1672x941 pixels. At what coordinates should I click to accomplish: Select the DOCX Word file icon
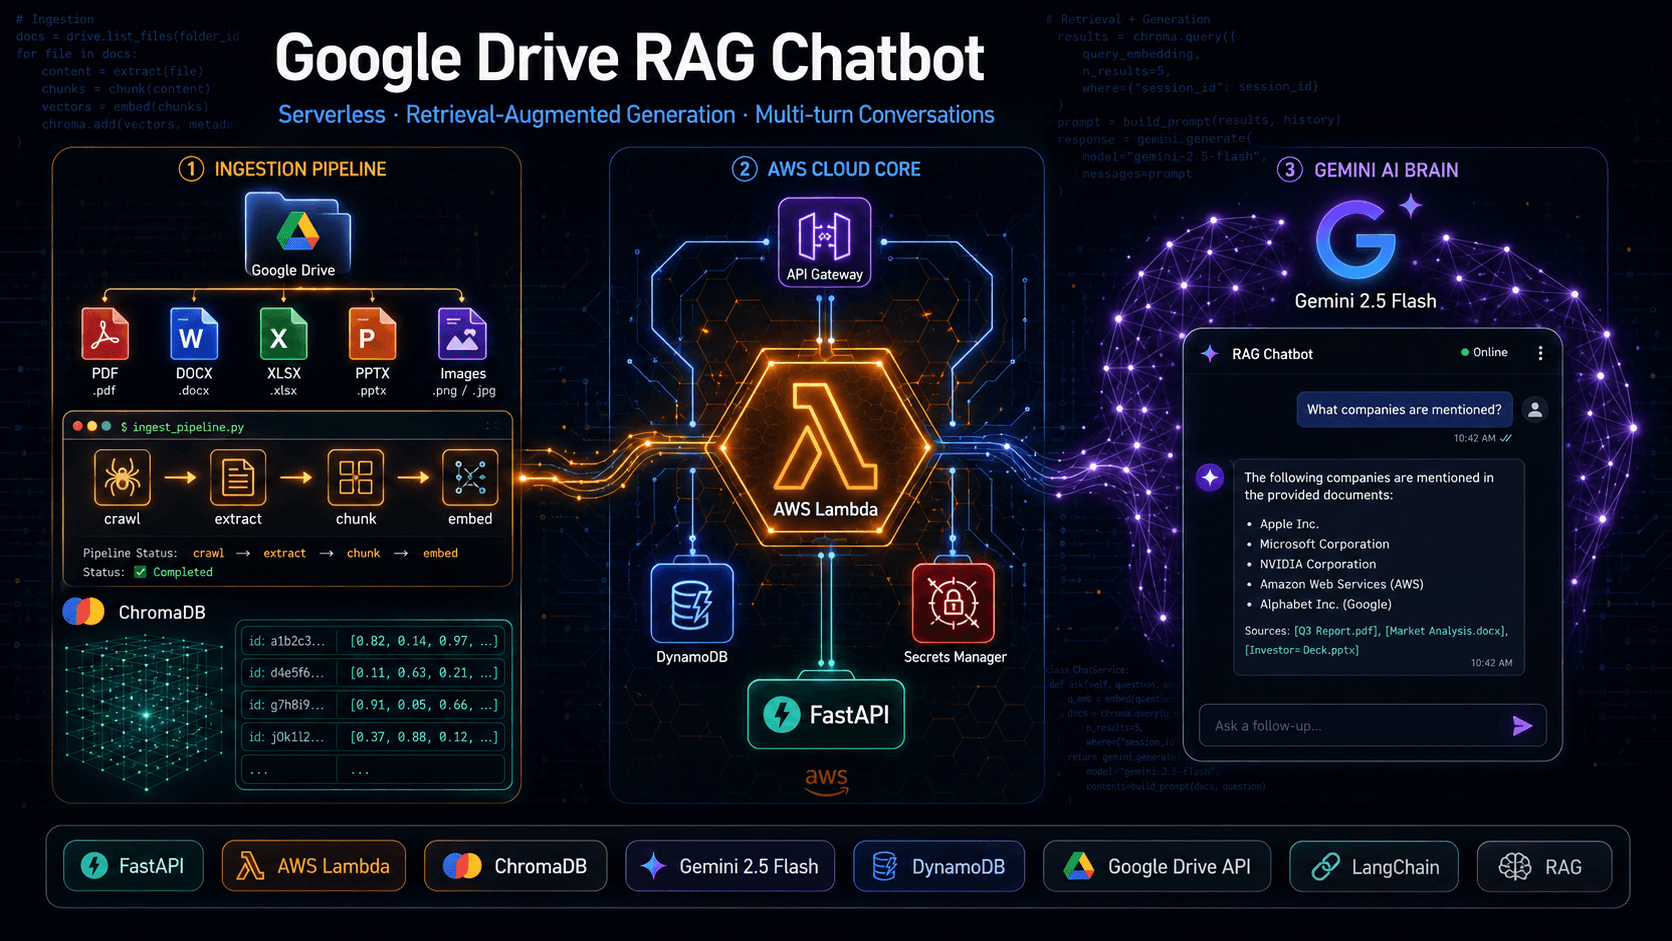point(194,333)
